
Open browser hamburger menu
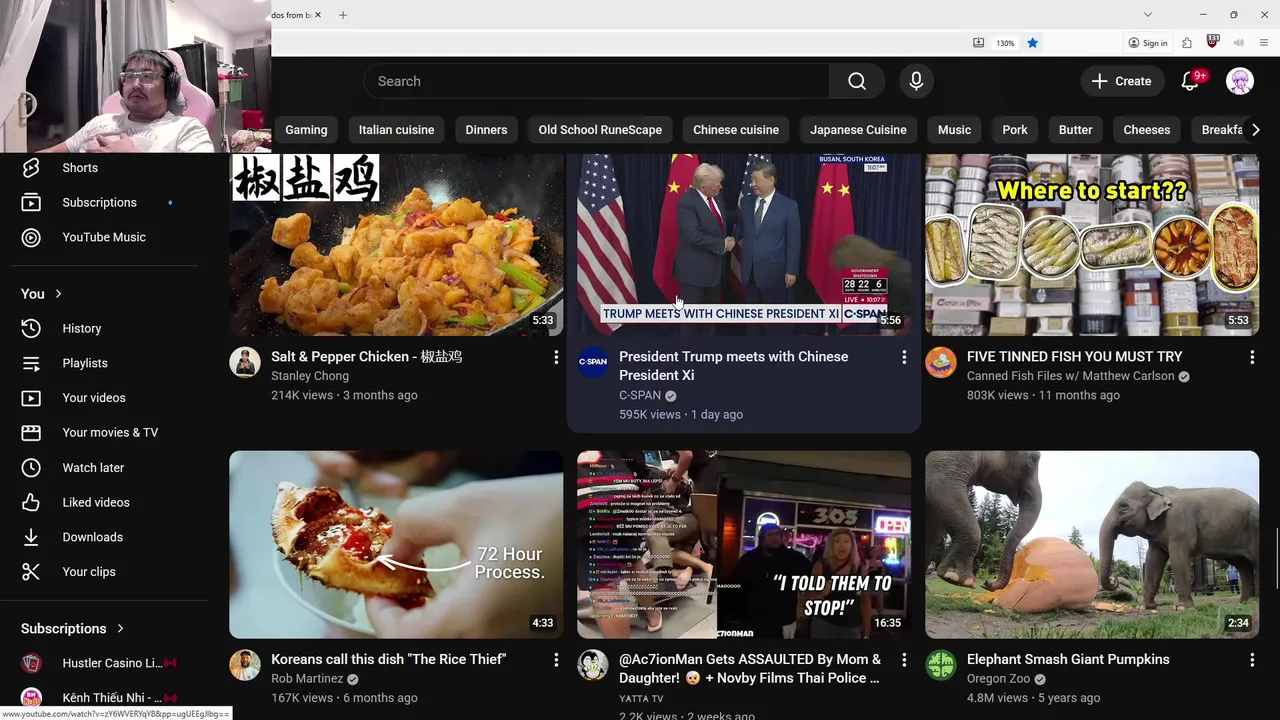point(1264,43)
